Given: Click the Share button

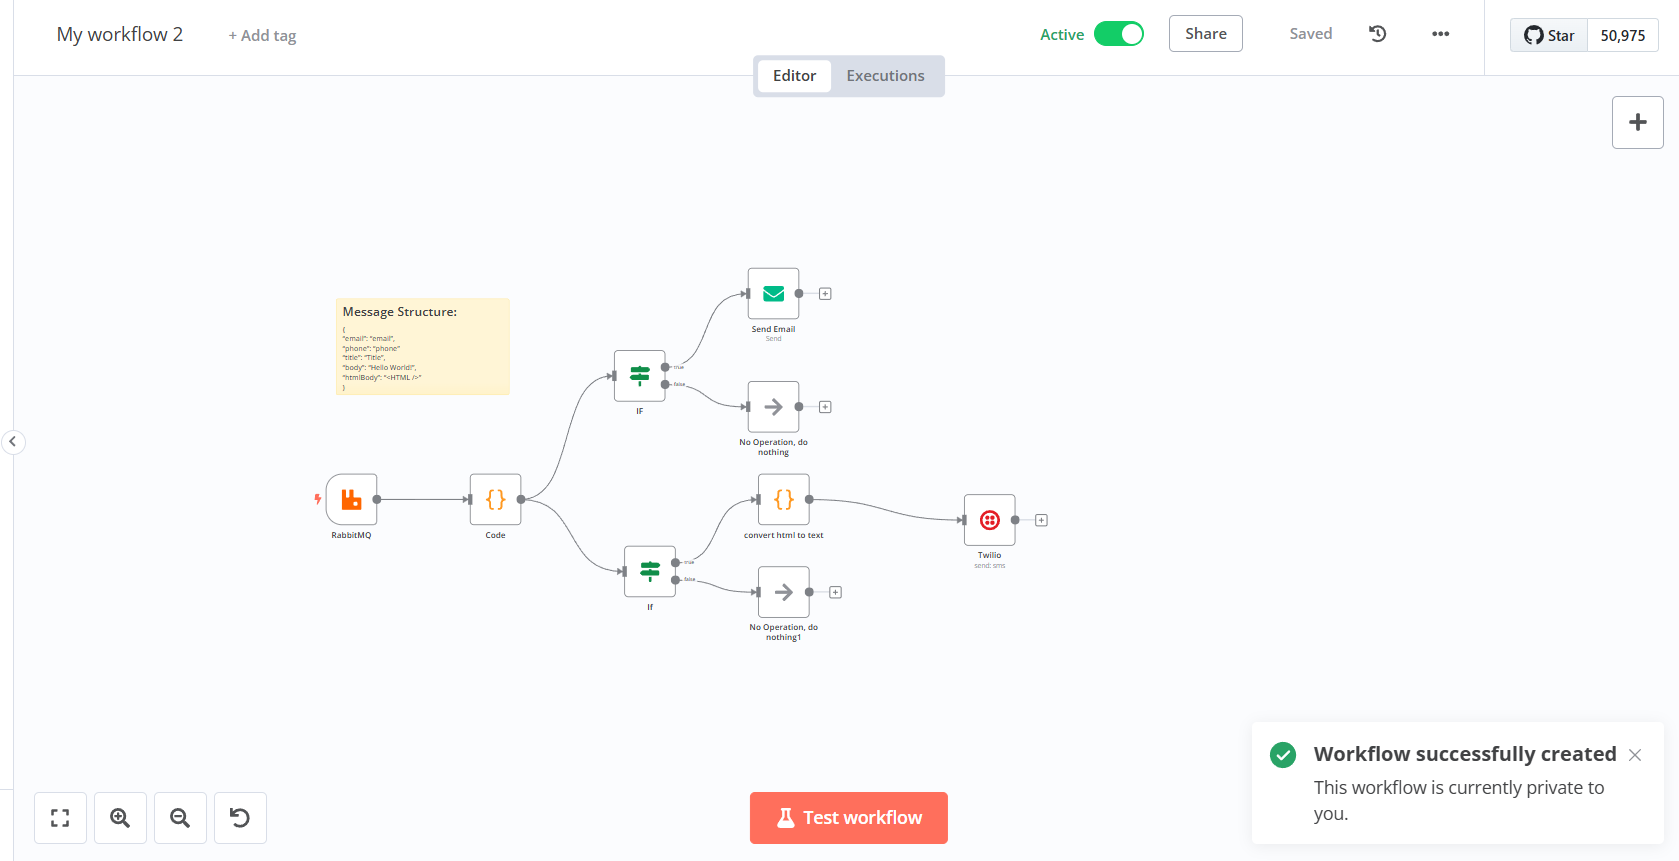Looking at the screenshot, I should tap(1205, 34).
